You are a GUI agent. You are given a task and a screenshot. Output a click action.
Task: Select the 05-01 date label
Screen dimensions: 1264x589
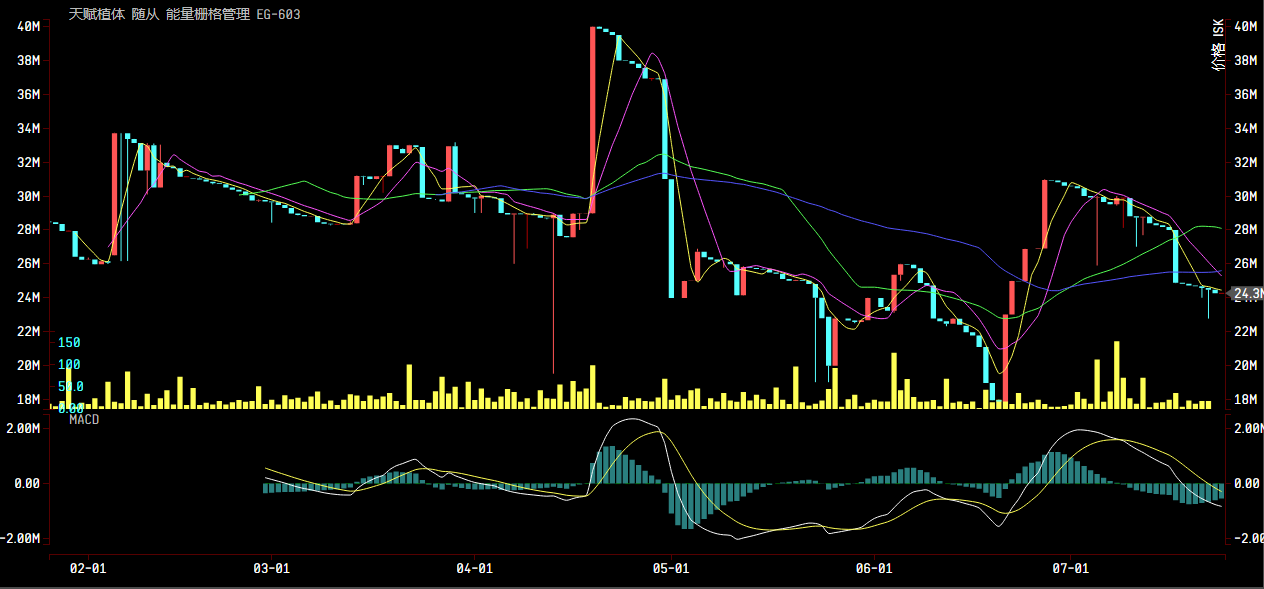coord(671,568)
